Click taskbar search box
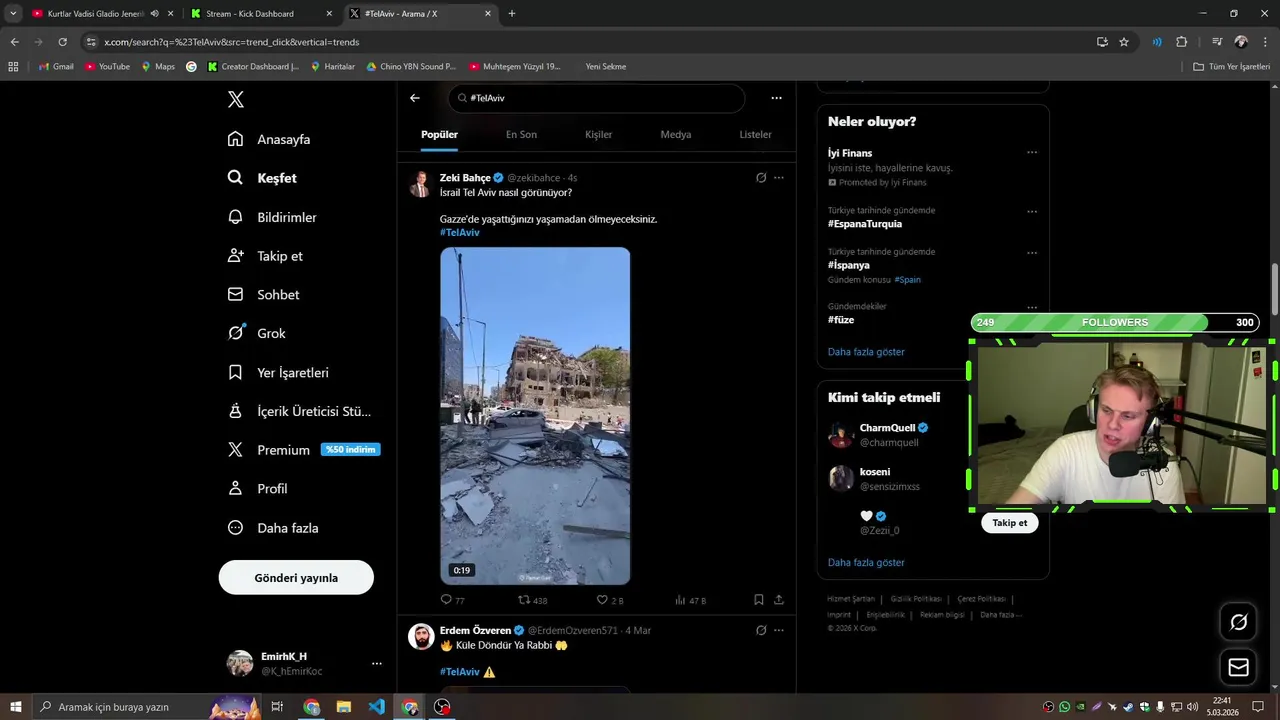1280x720 pixels. [148, 707]
